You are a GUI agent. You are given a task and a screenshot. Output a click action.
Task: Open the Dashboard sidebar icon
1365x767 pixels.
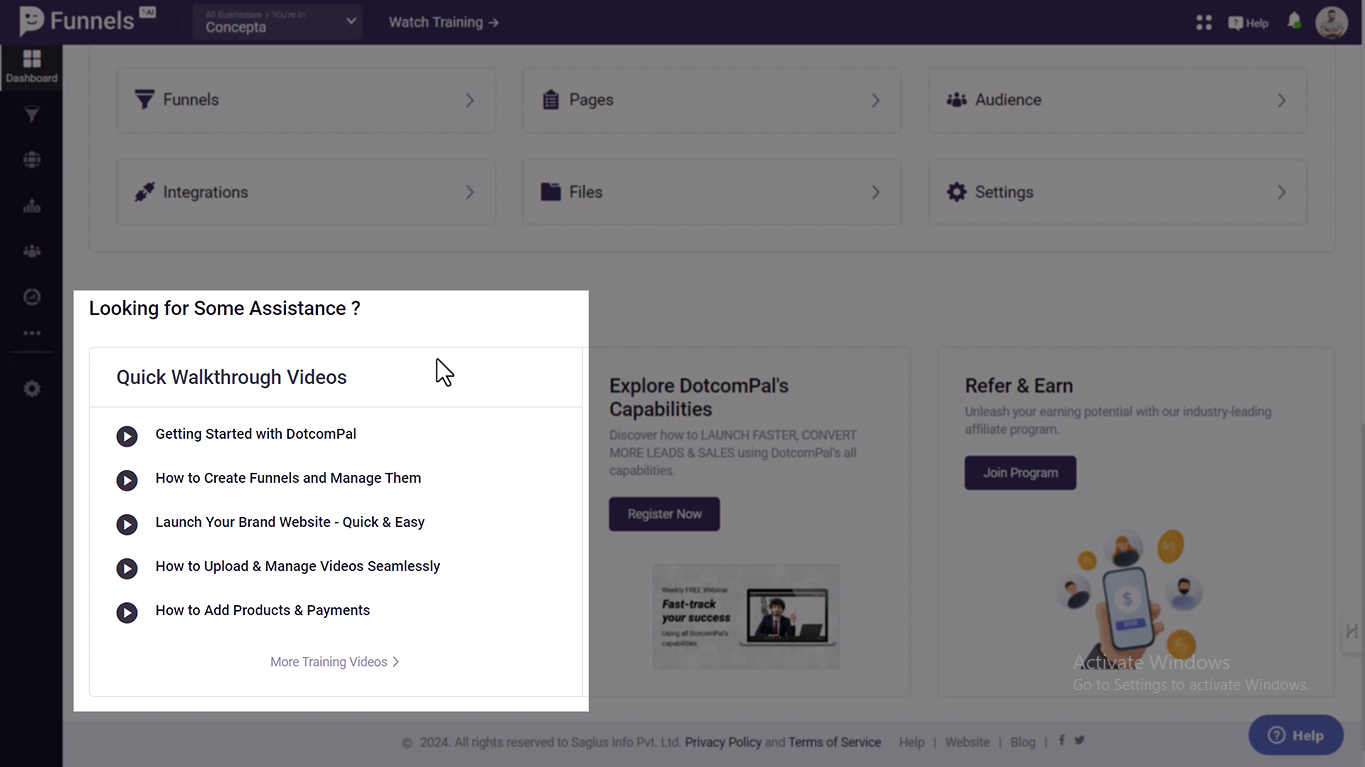31,67
